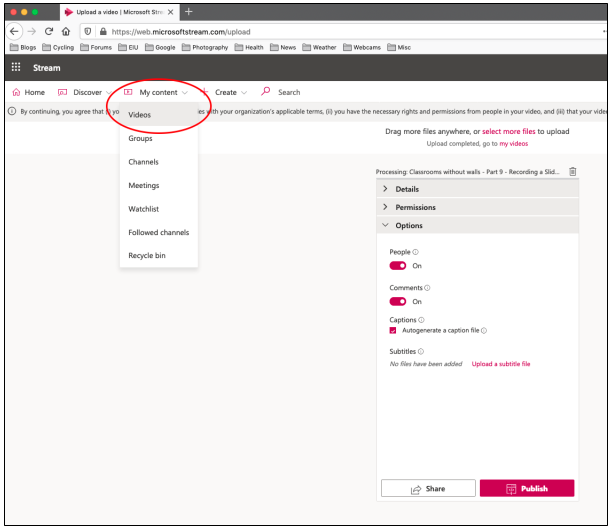Click the search magnifier icon

click(266, 92)
